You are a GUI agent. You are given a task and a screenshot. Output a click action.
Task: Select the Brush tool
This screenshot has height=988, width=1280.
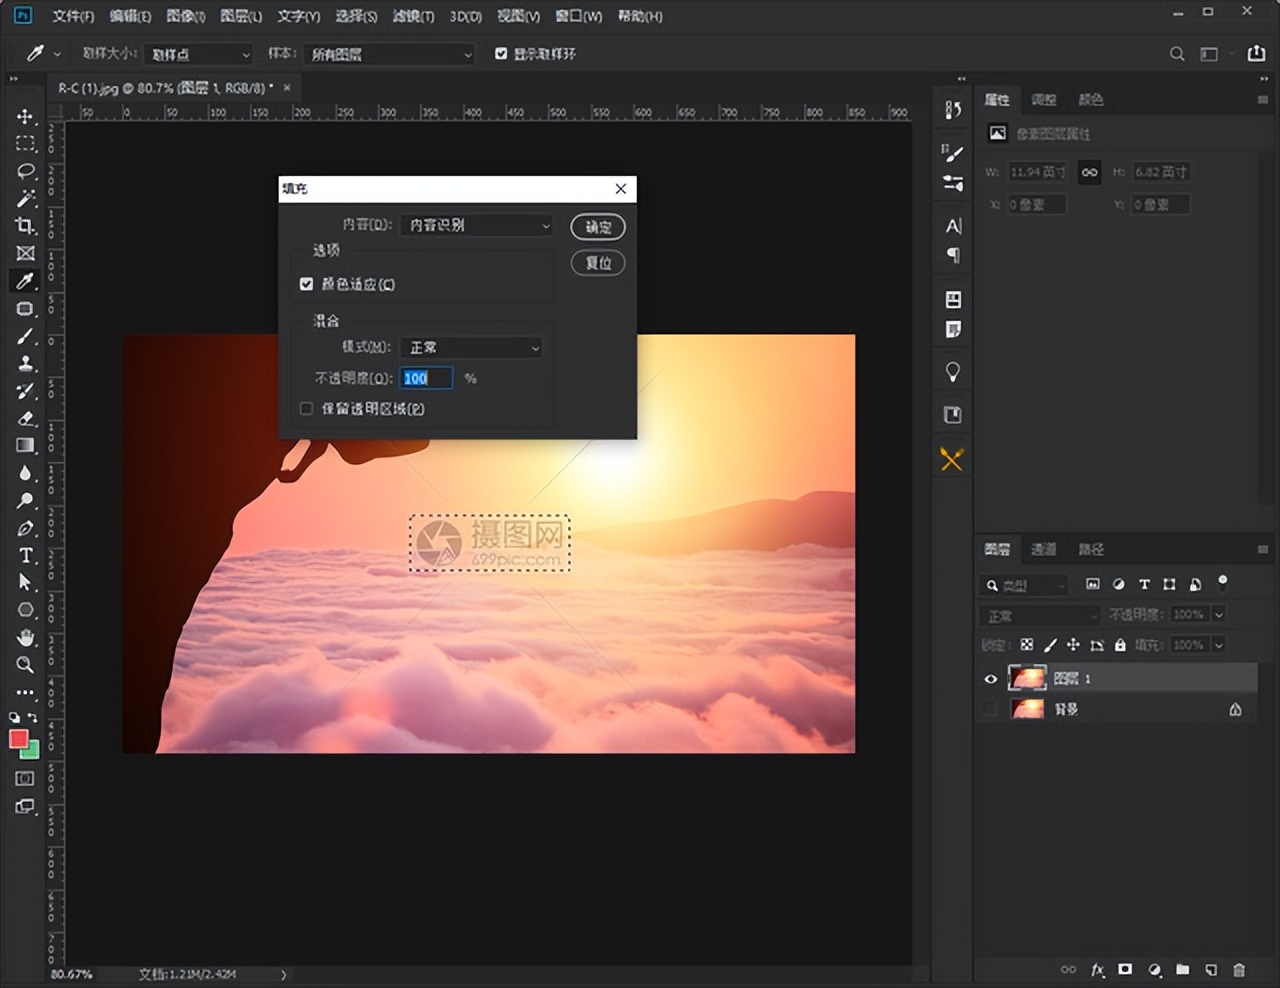[26, 337]
